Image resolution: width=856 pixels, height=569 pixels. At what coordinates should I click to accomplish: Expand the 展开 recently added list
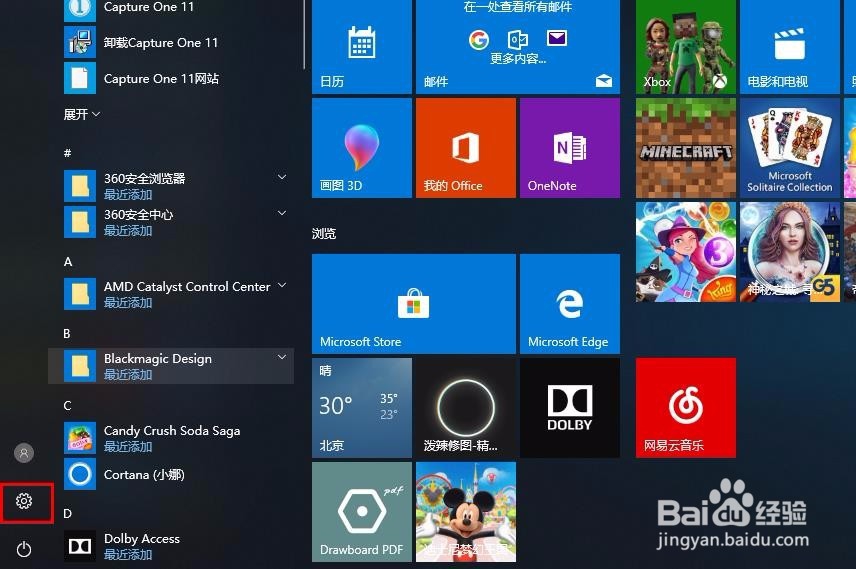(x=82, y=114)
